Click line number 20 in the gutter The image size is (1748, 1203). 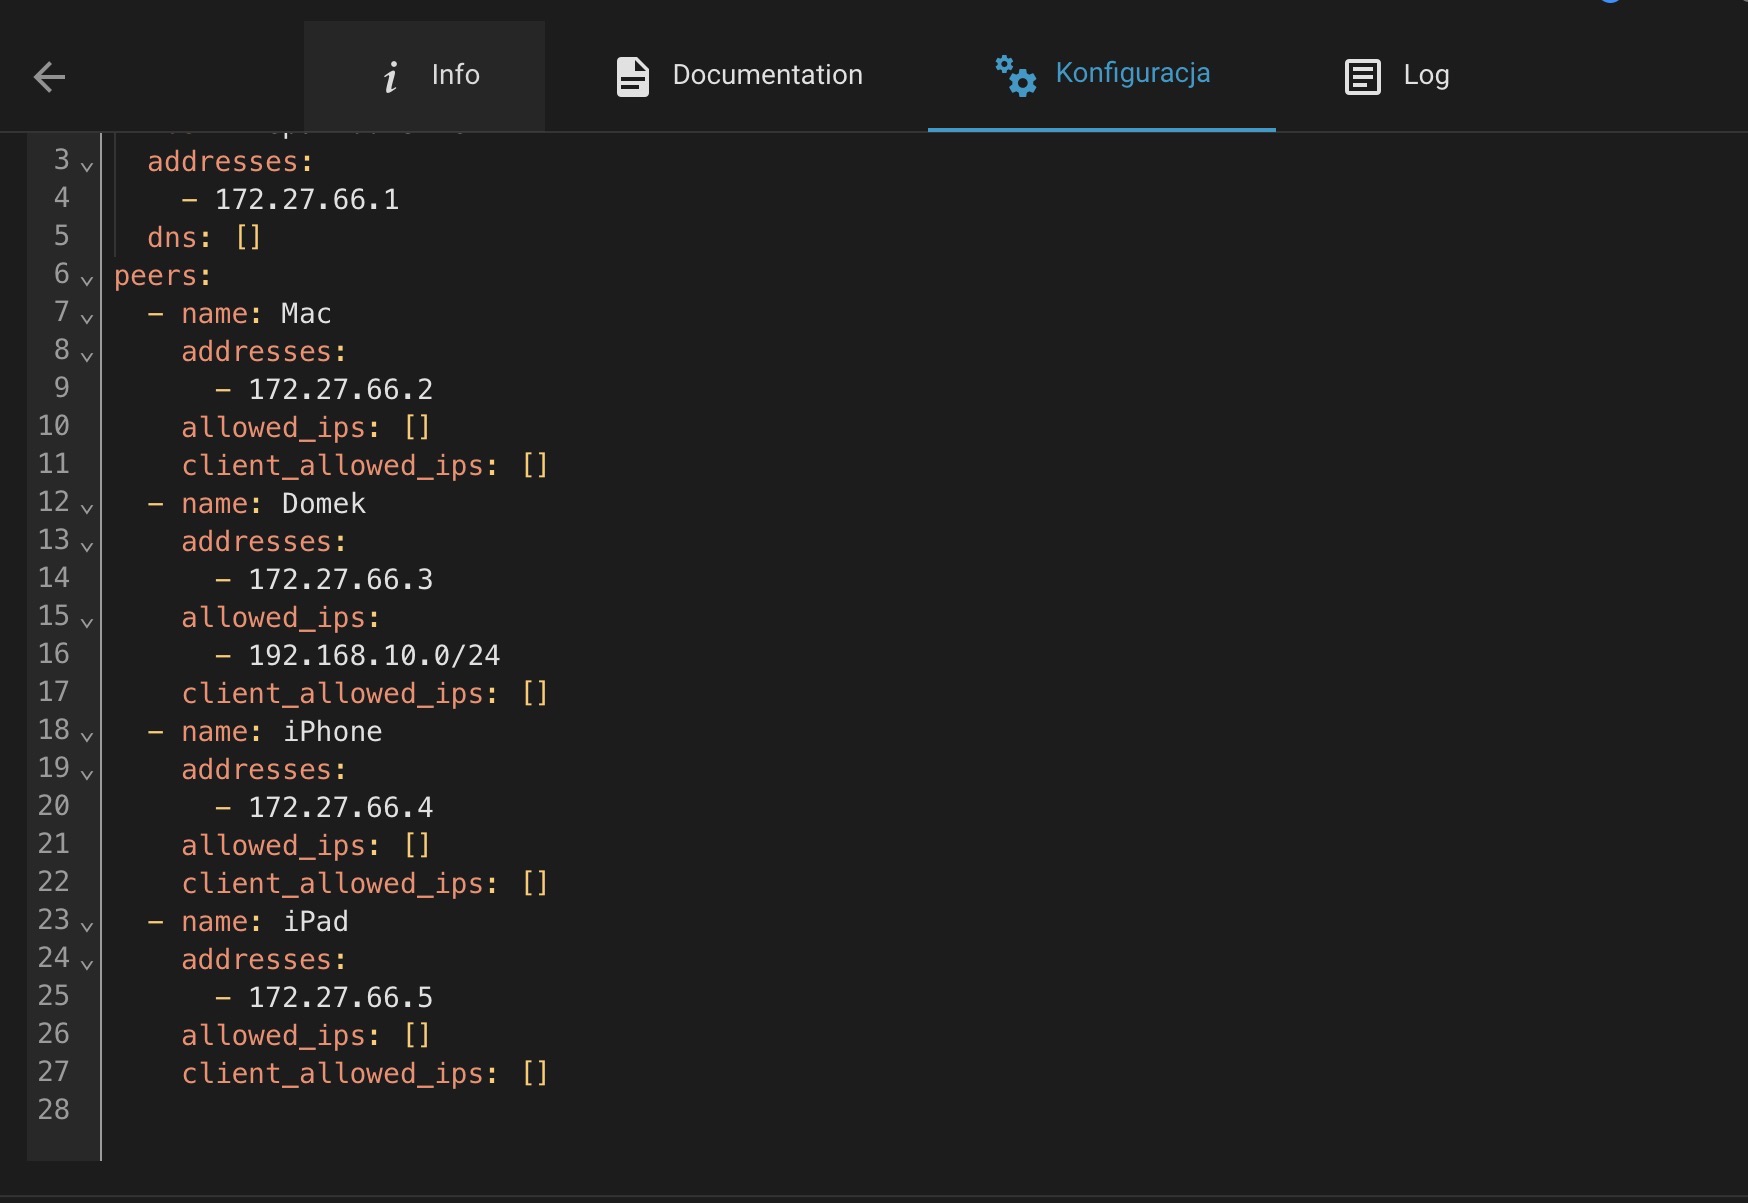click(54, 806)
